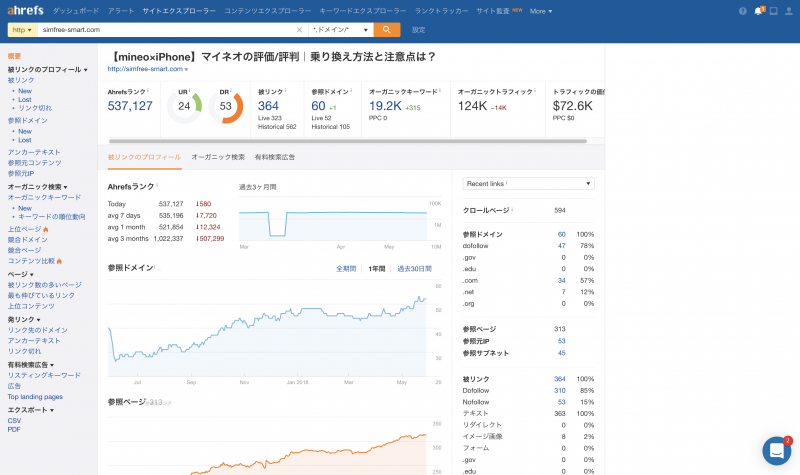800x475 pixels.
Task: Focus the URL input field
Action: 167,30
